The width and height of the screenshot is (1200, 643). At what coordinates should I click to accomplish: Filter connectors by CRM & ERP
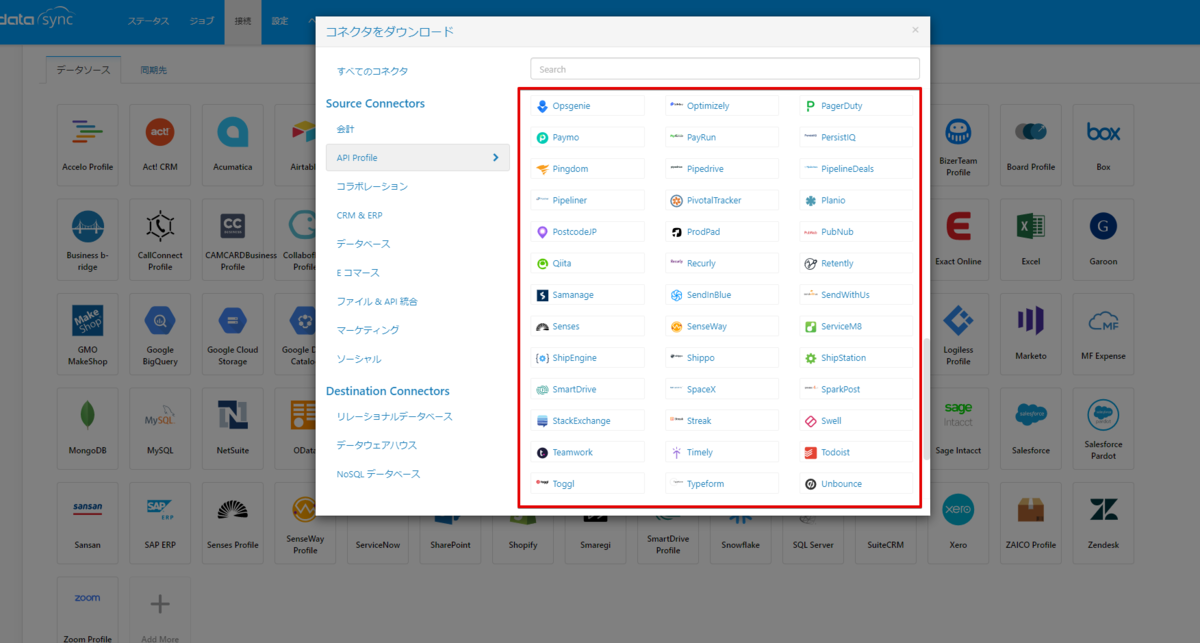click(x=359, y=215)
